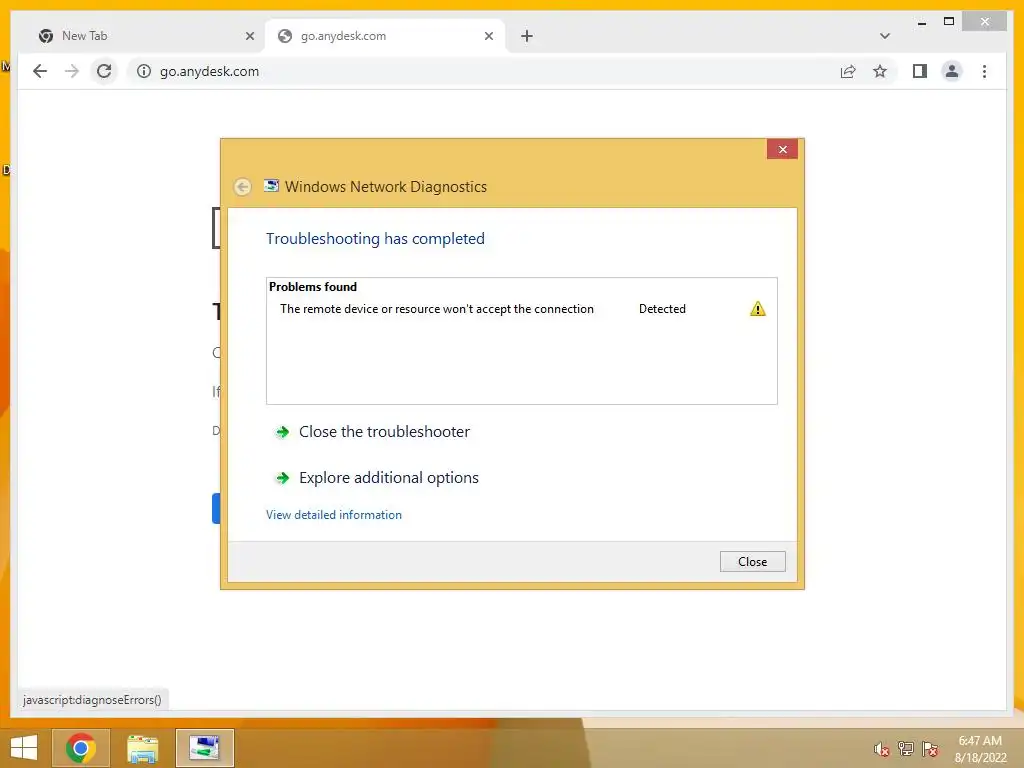The width and height of the screenshot is (1024, 768).
Task: Select the go.anydesk.com tab
Action: [x=384, y=36]
